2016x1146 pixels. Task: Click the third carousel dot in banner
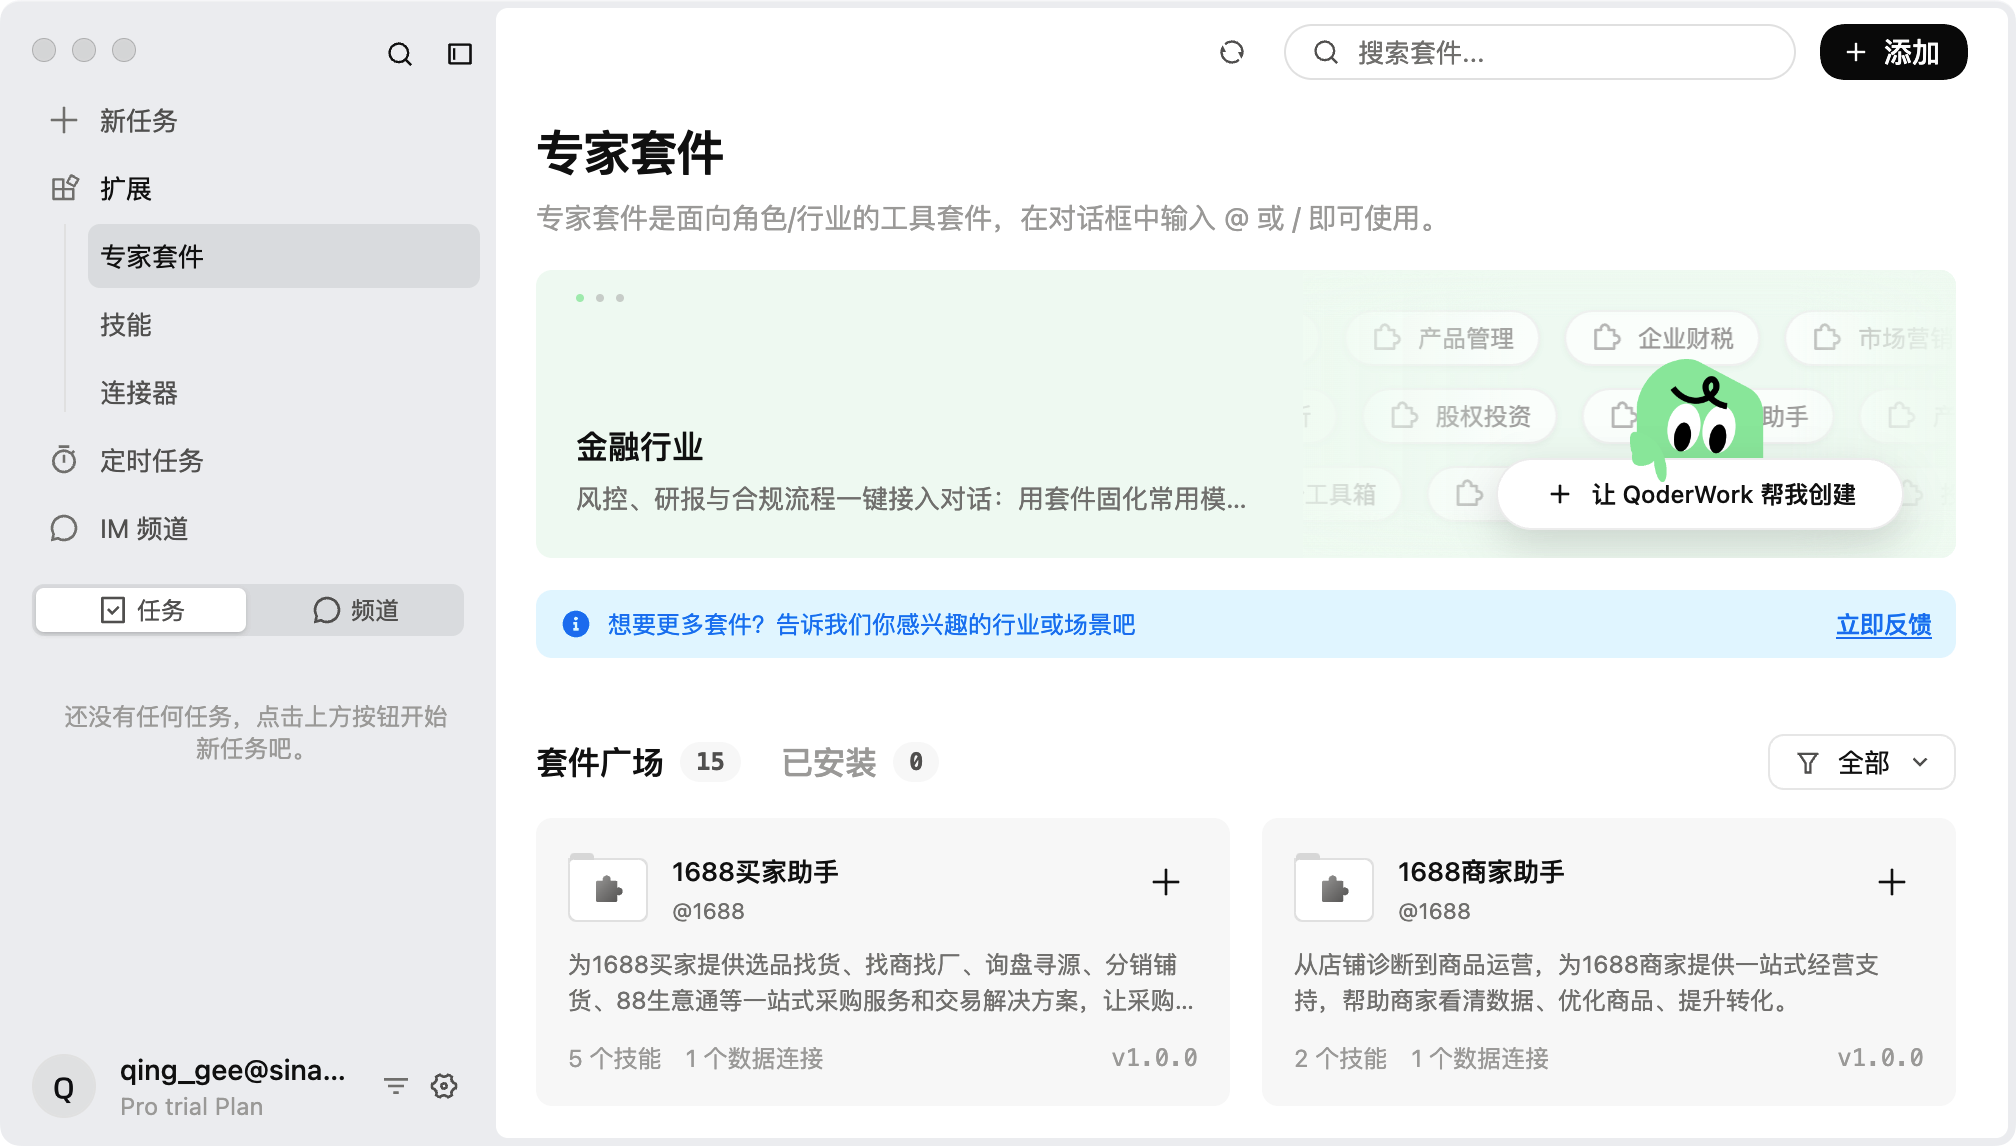point(620,298)
